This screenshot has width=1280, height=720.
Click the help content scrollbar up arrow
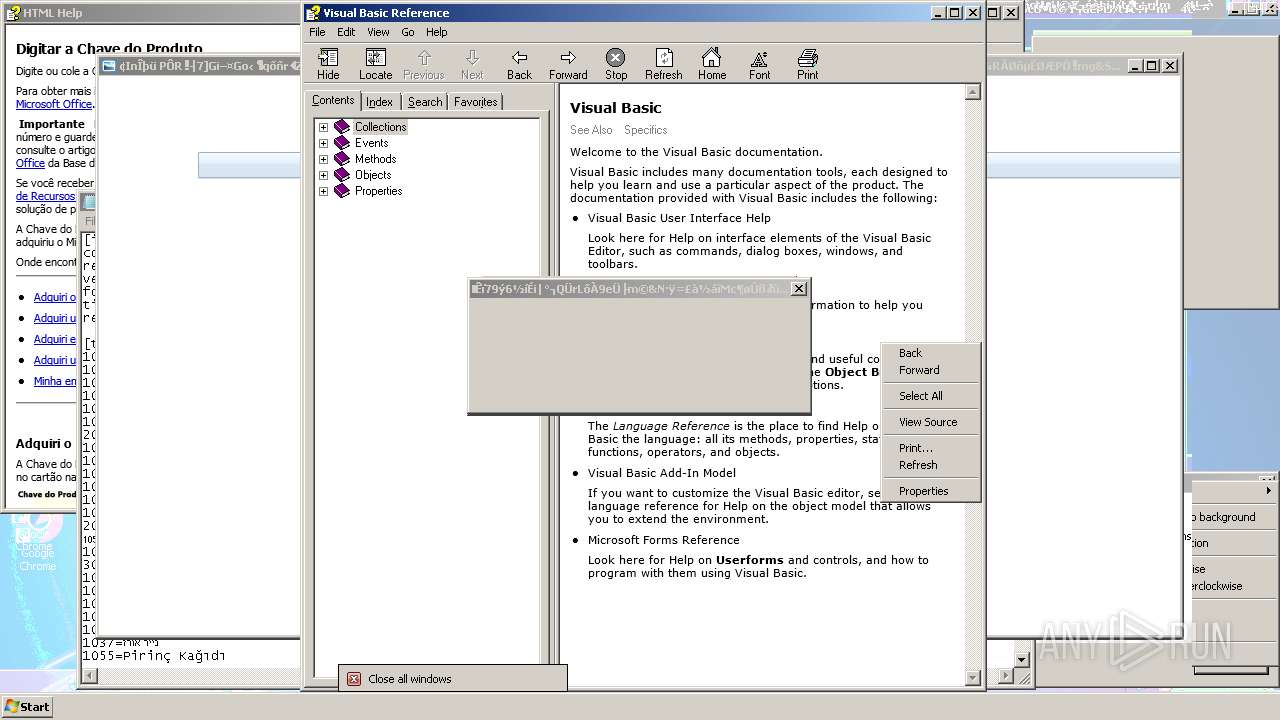click(x=973, y=92)
